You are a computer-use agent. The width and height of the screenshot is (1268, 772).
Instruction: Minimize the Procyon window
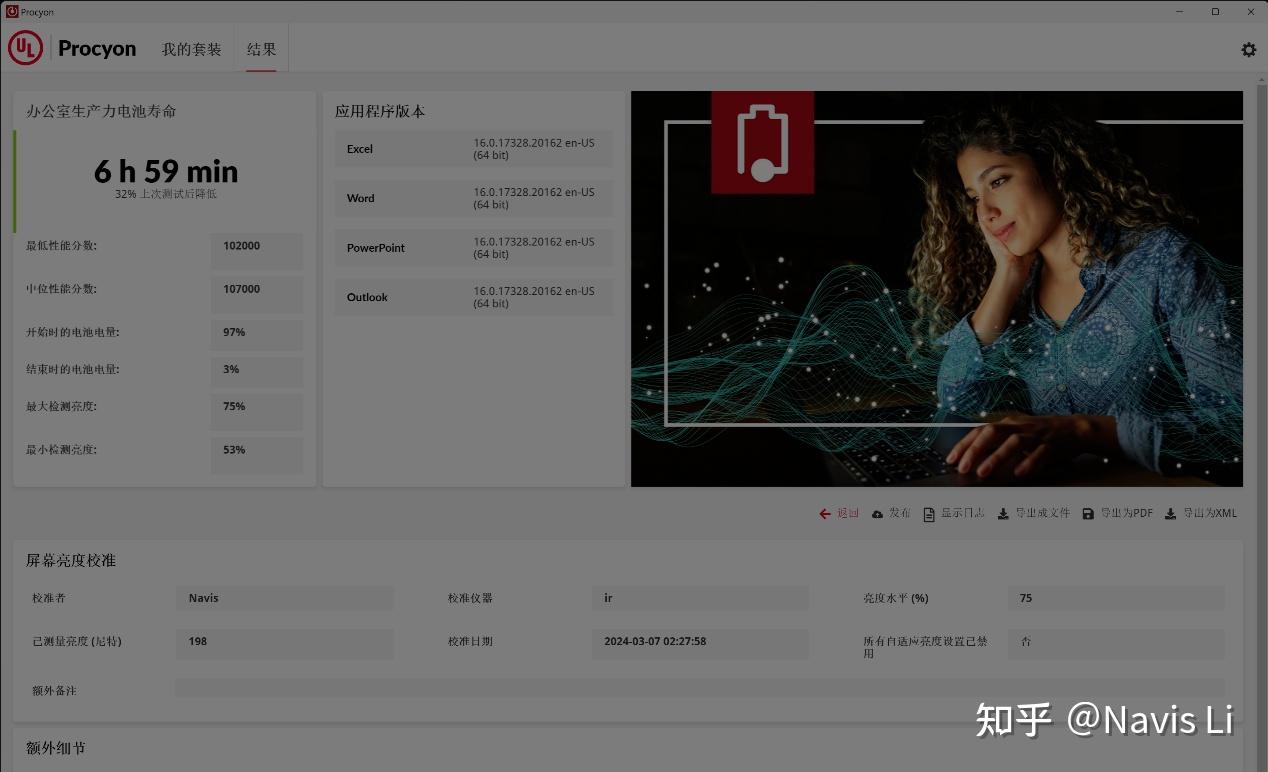tap(1179, 12)
